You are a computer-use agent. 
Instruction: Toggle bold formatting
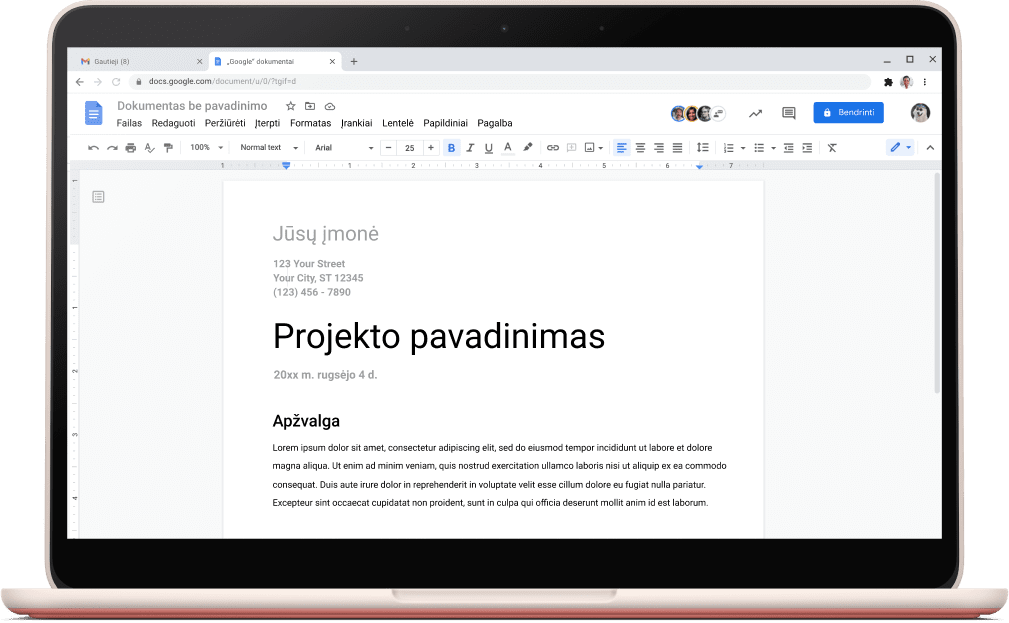[451, 148]
